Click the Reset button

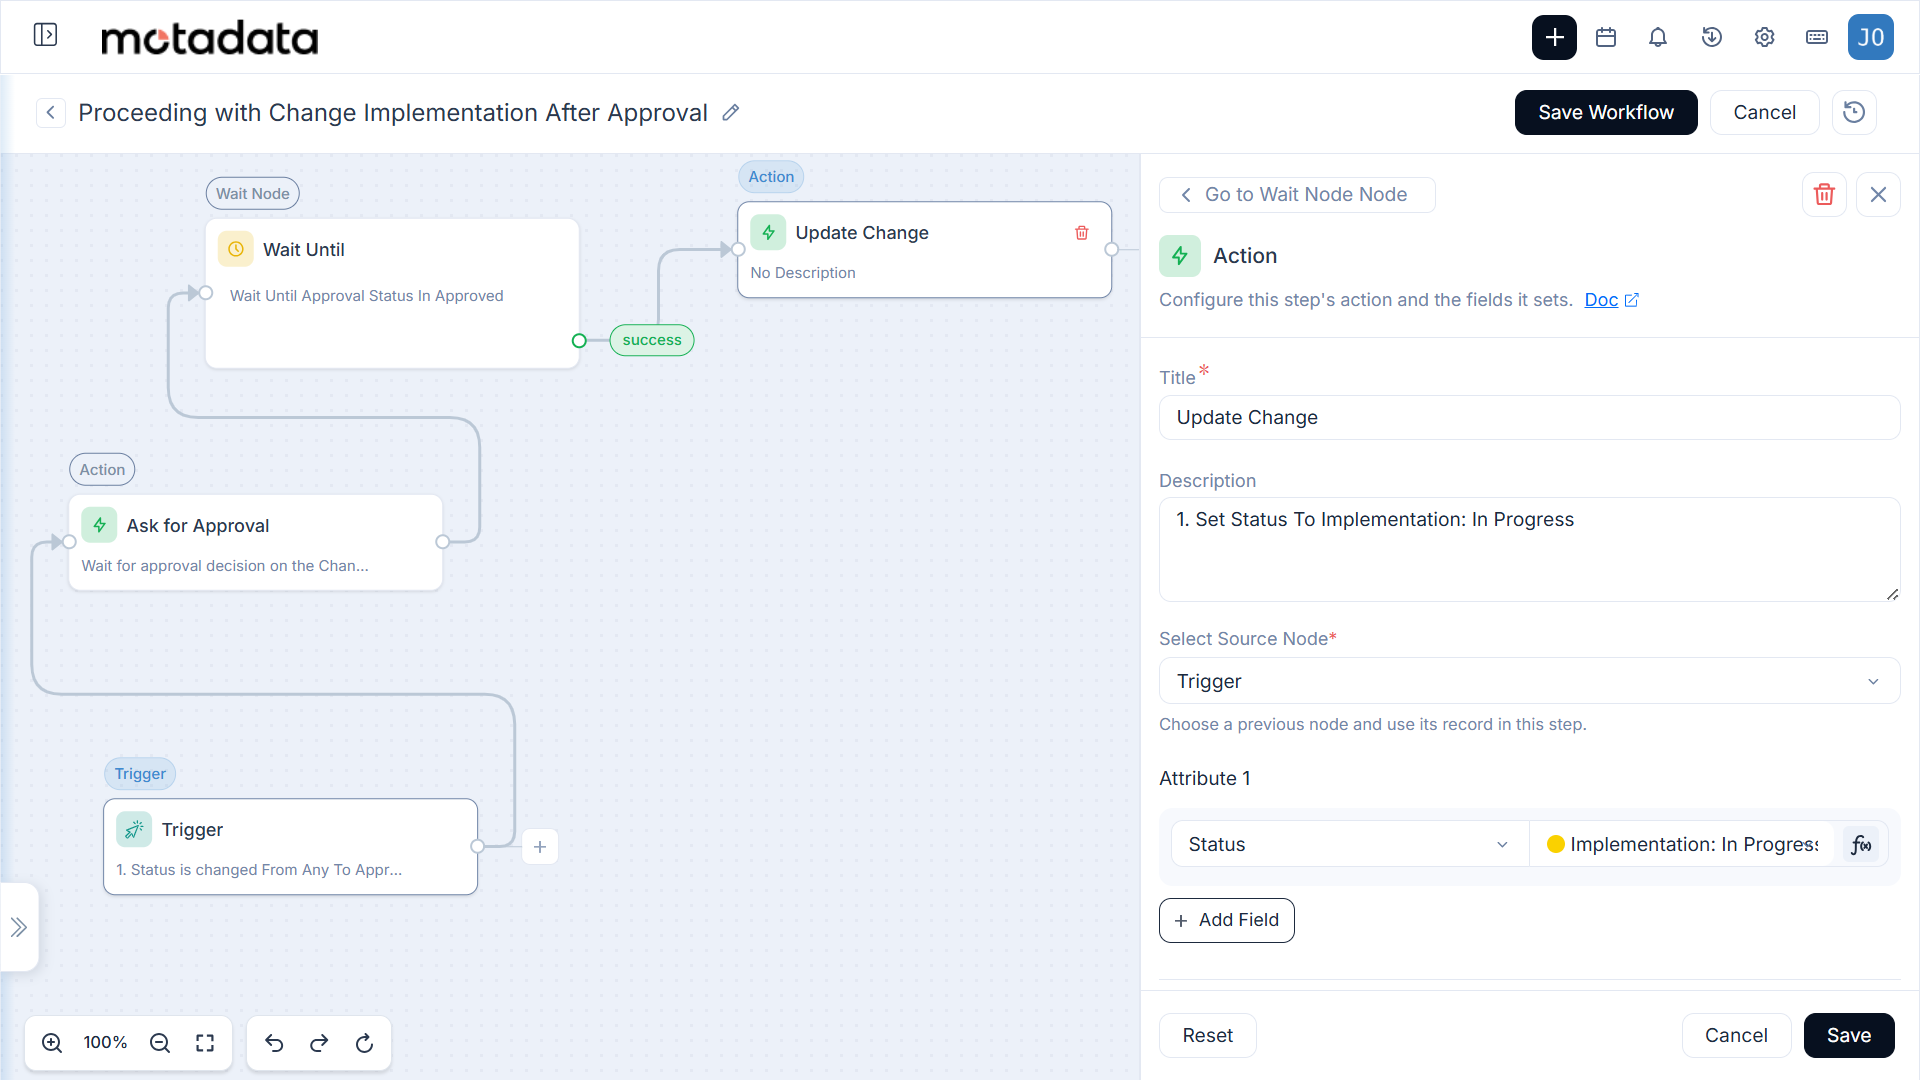(1208, 1035)
